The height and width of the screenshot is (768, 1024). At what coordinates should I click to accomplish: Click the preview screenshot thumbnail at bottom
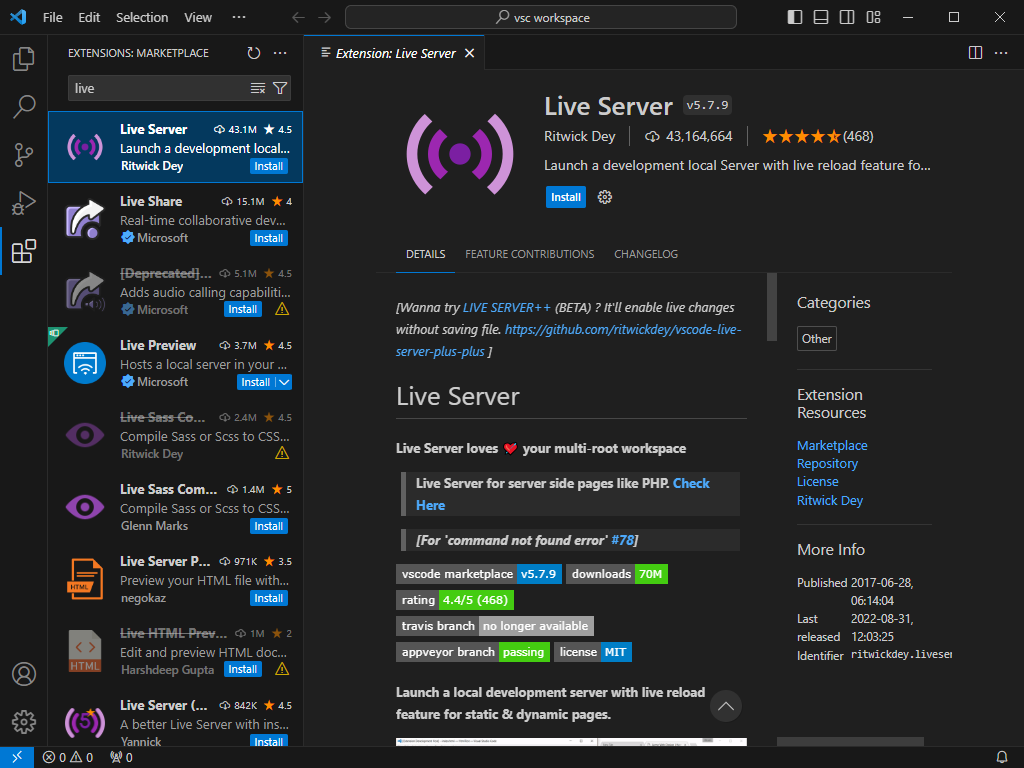(x=571, y=742)
